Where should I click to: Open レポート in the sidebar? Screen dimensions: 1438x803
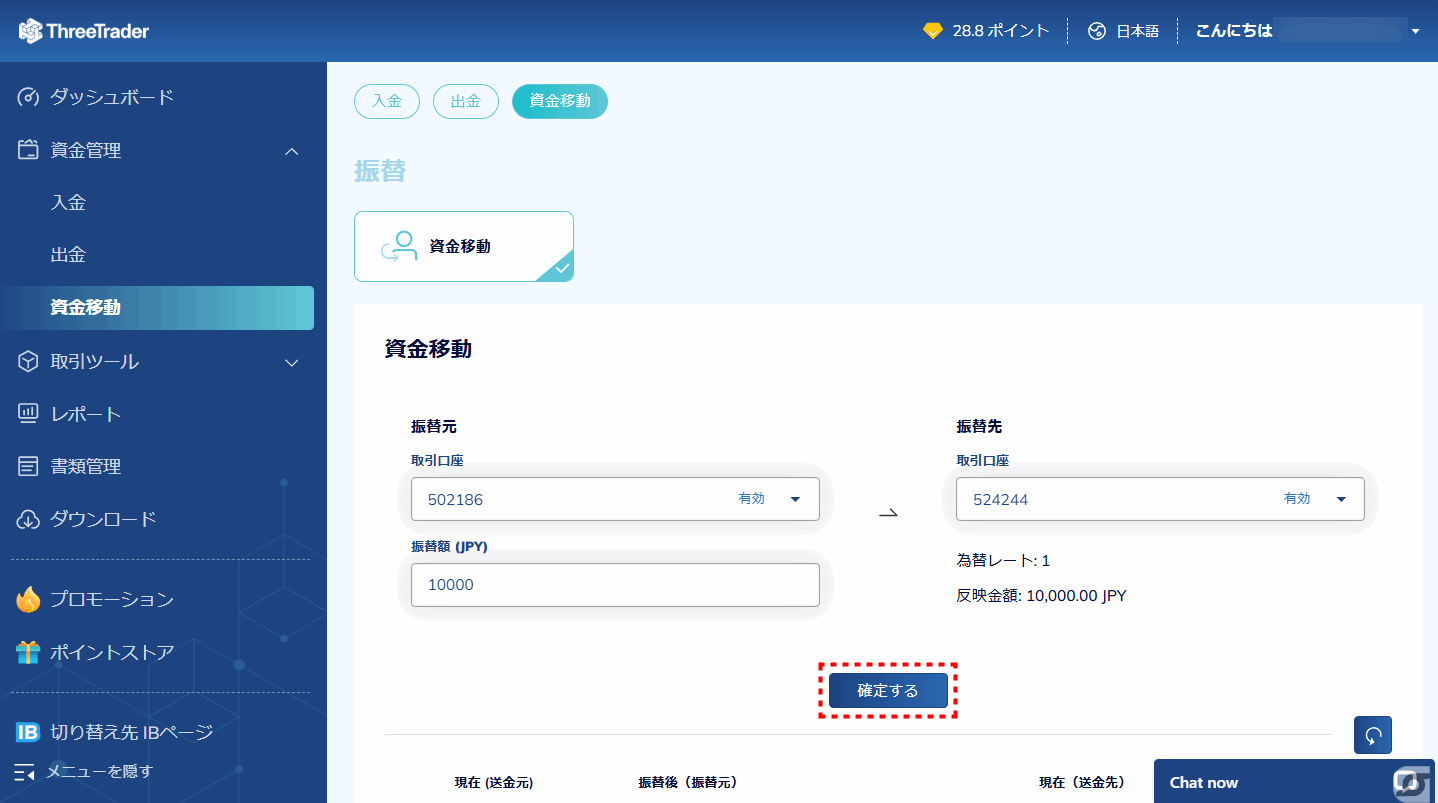(86, 414)
